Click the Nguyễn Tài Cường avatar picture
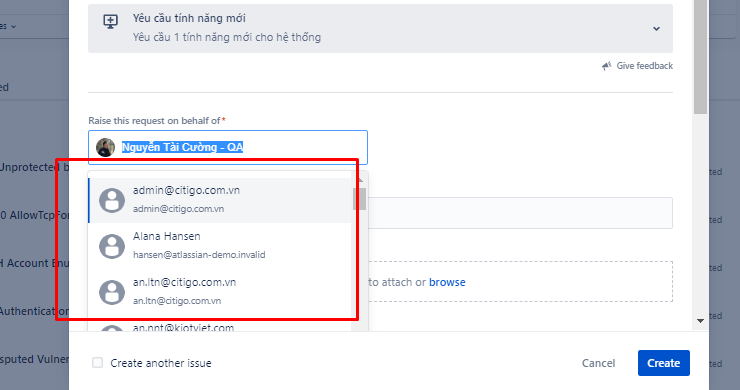The width and height of the screenshot is (740, 390). click(105, 147)
